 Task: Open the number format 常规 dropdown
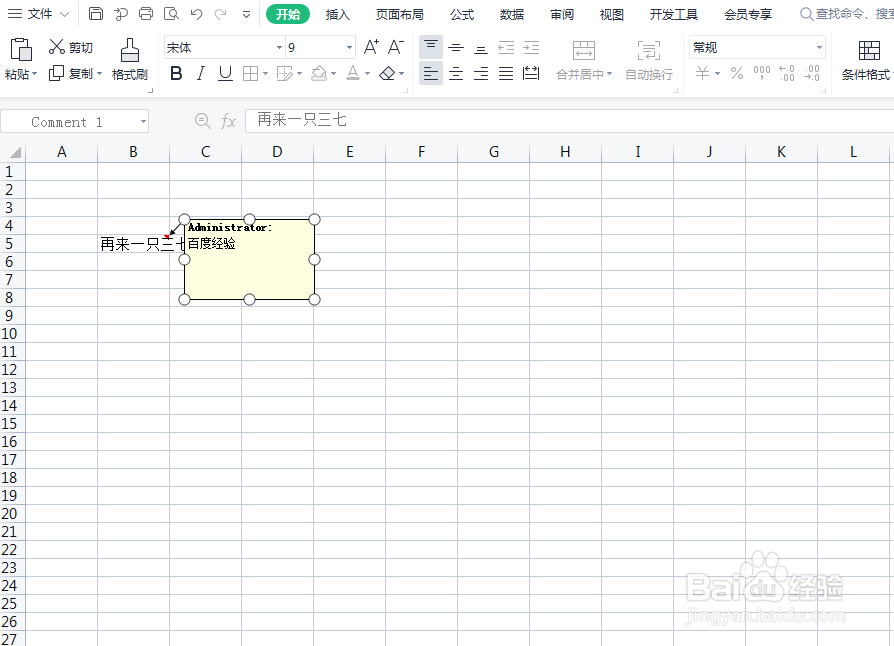click(x=819, y=47)
